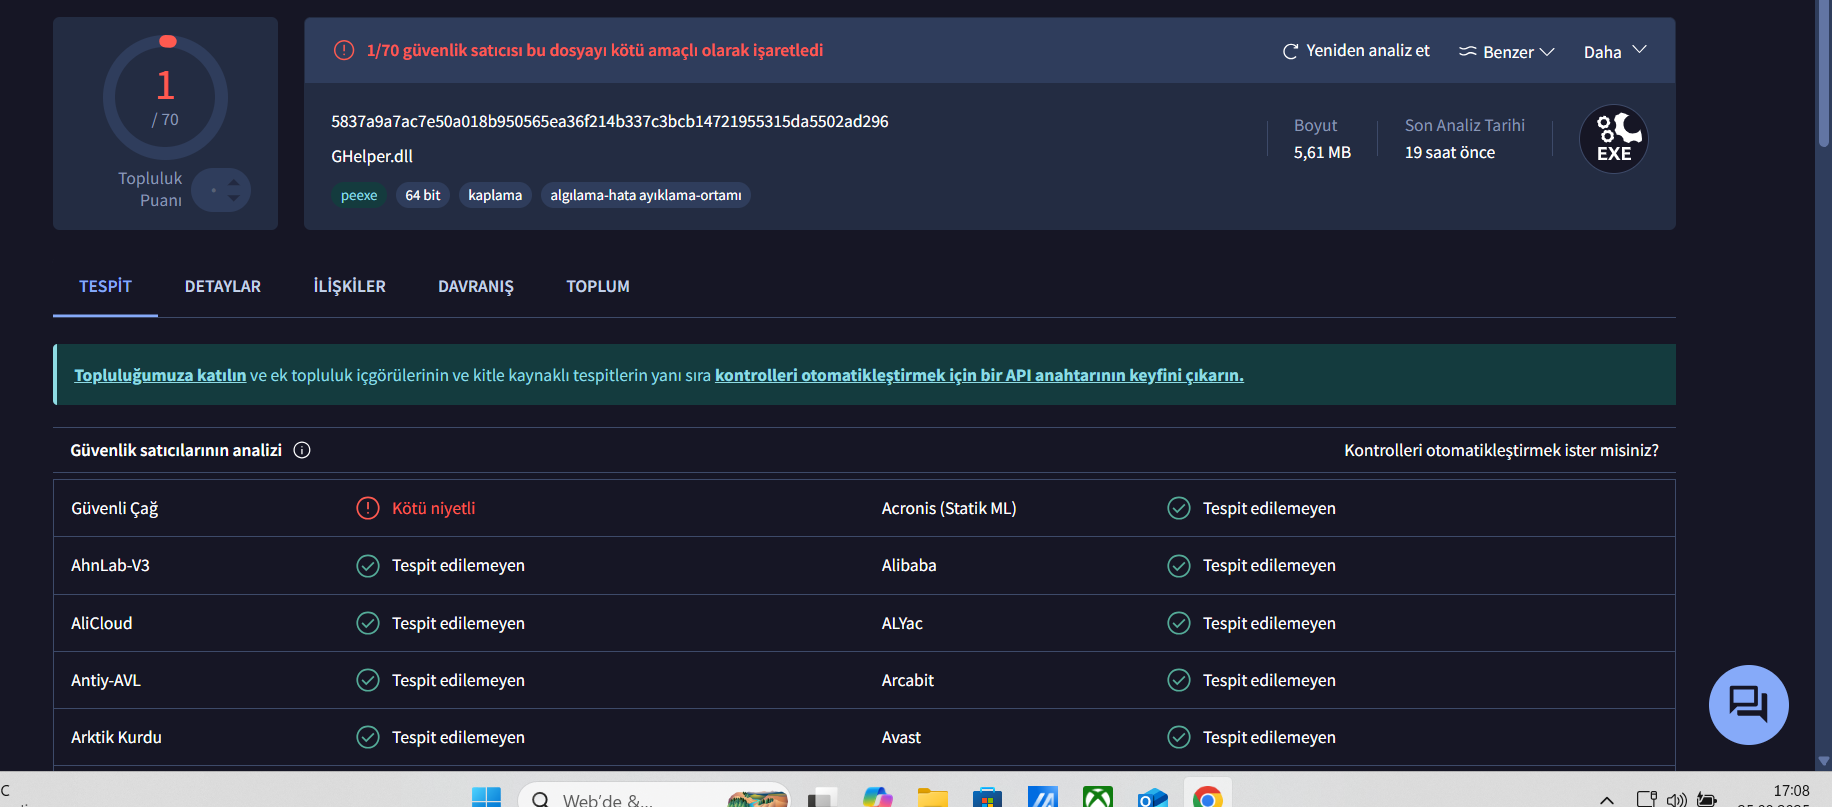The height and width of the screenshot is (807, 1832).
Task: Open info icon beside Güvenlik satıcılarının analizi
Action: pyautogui.click(x=302, y=450)
